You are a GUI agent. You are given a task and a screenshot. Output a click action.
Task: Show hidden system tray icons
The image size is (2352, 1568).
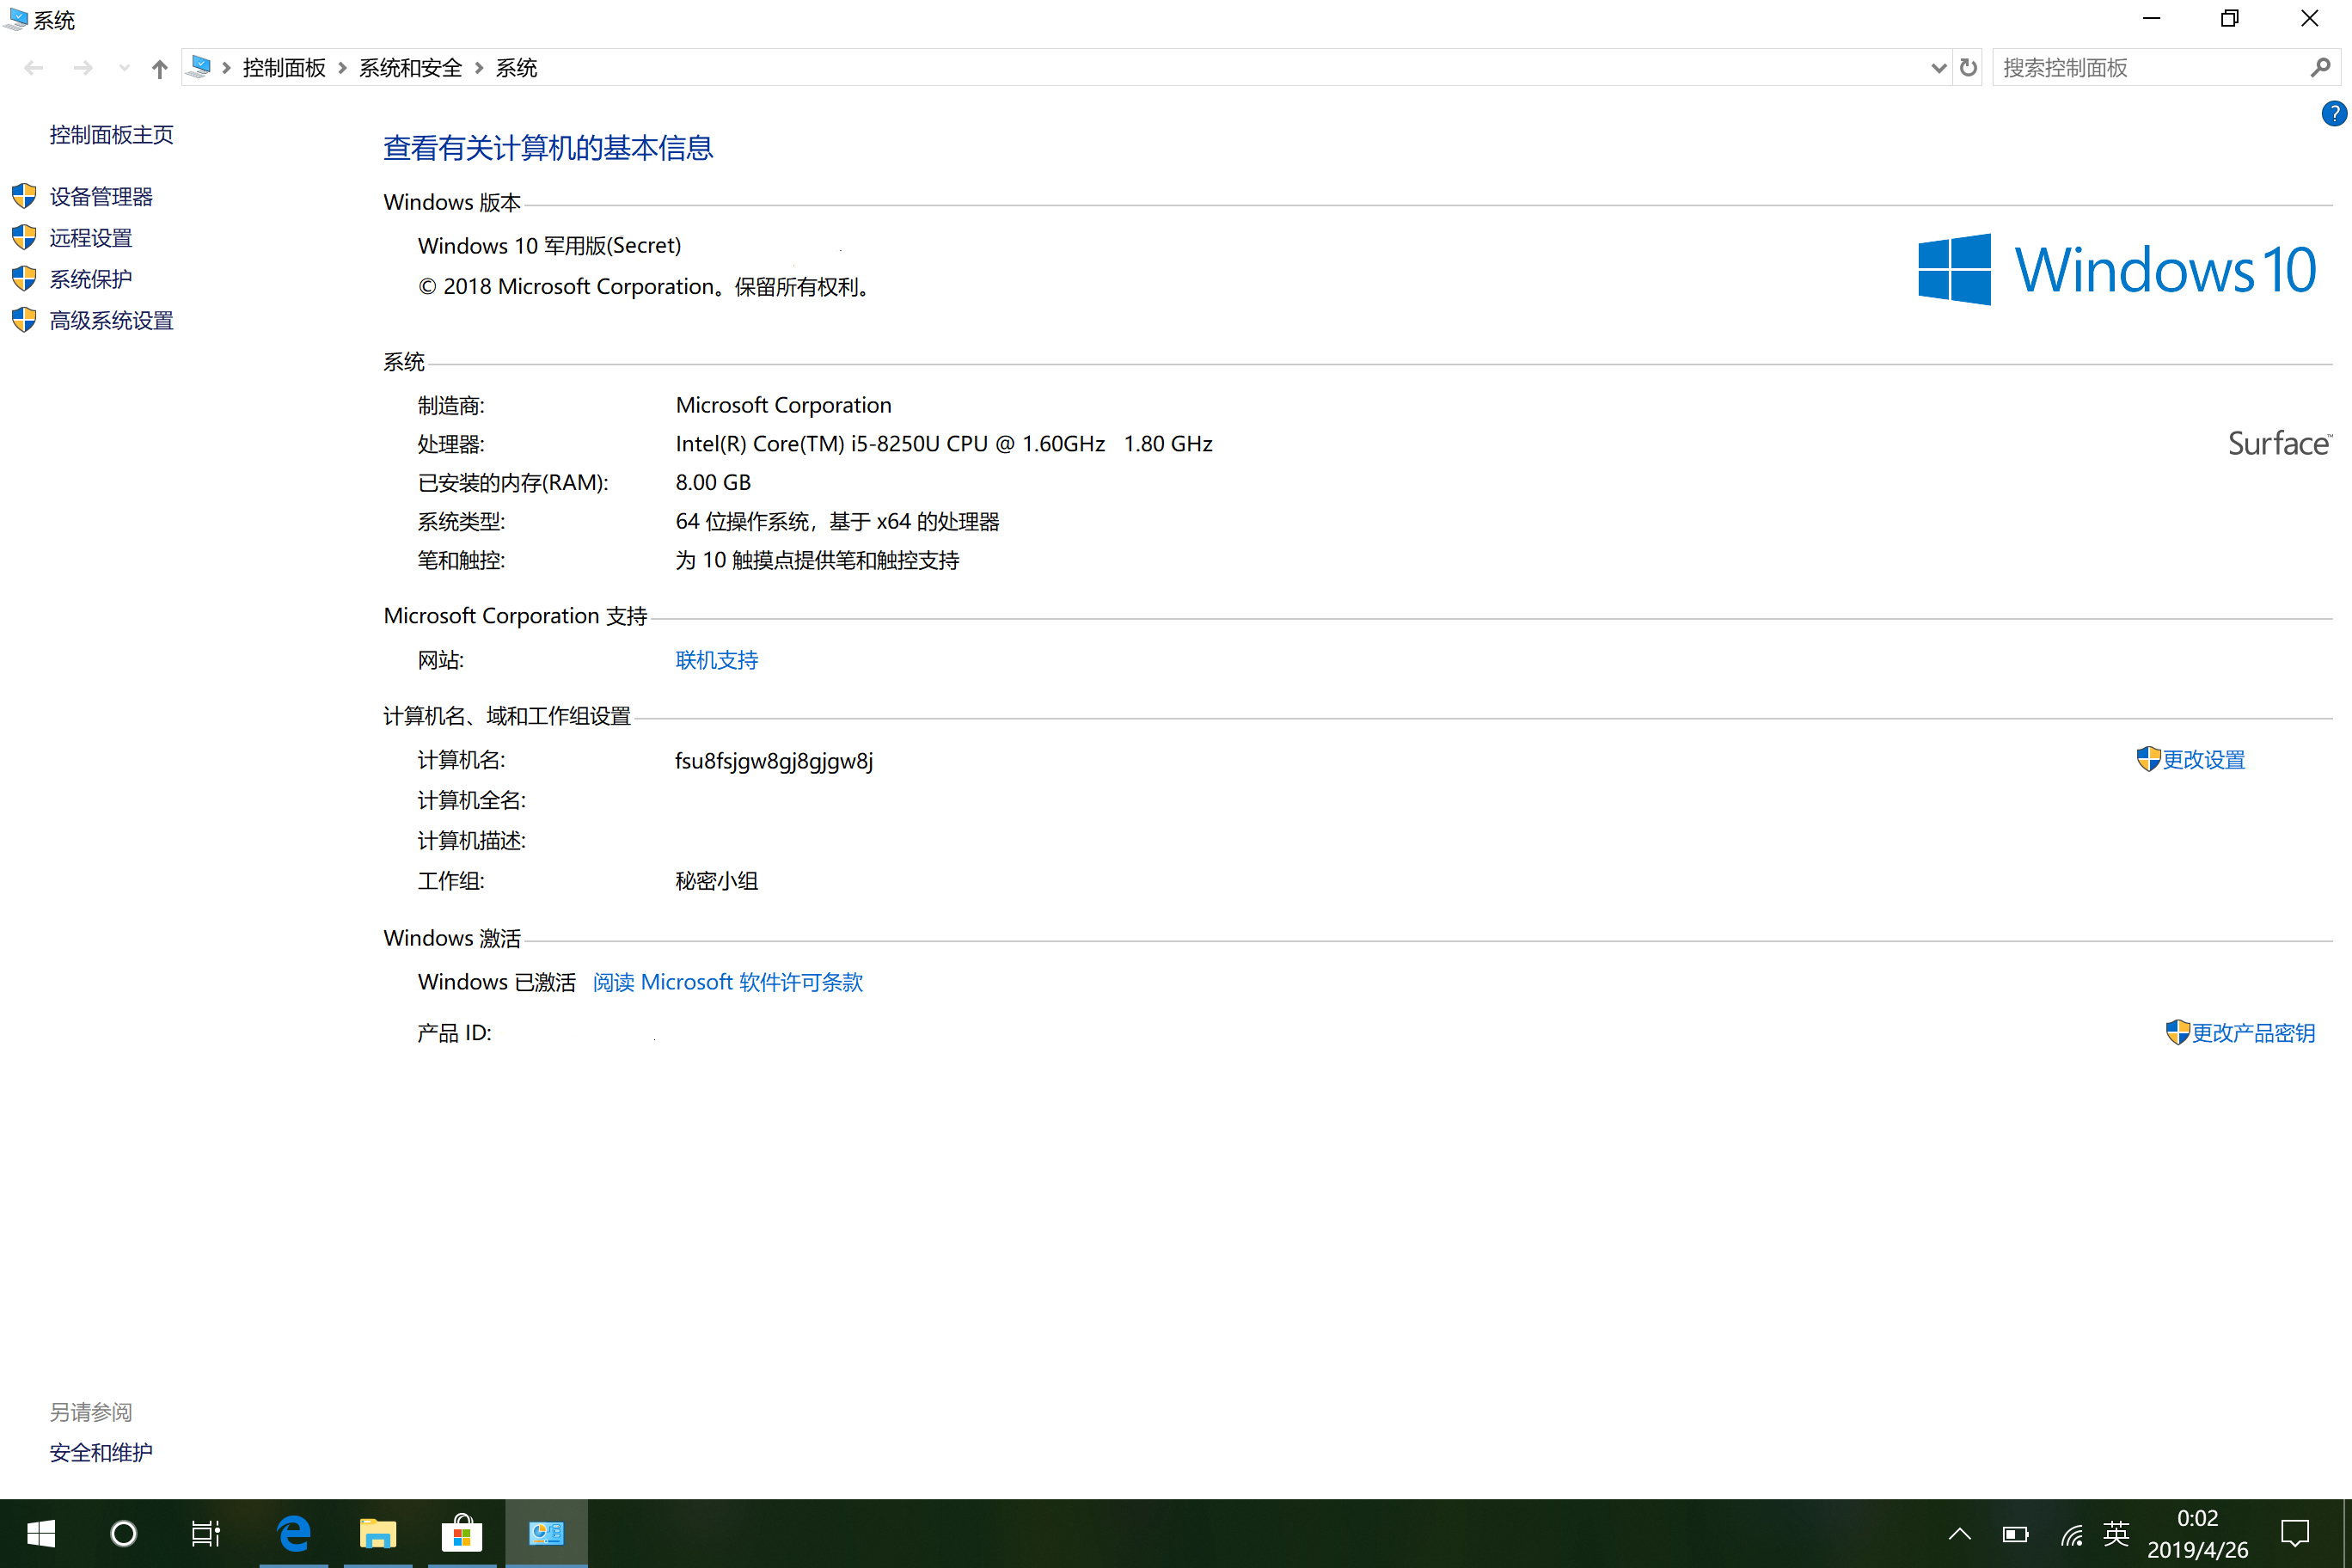point(1960,1533)
